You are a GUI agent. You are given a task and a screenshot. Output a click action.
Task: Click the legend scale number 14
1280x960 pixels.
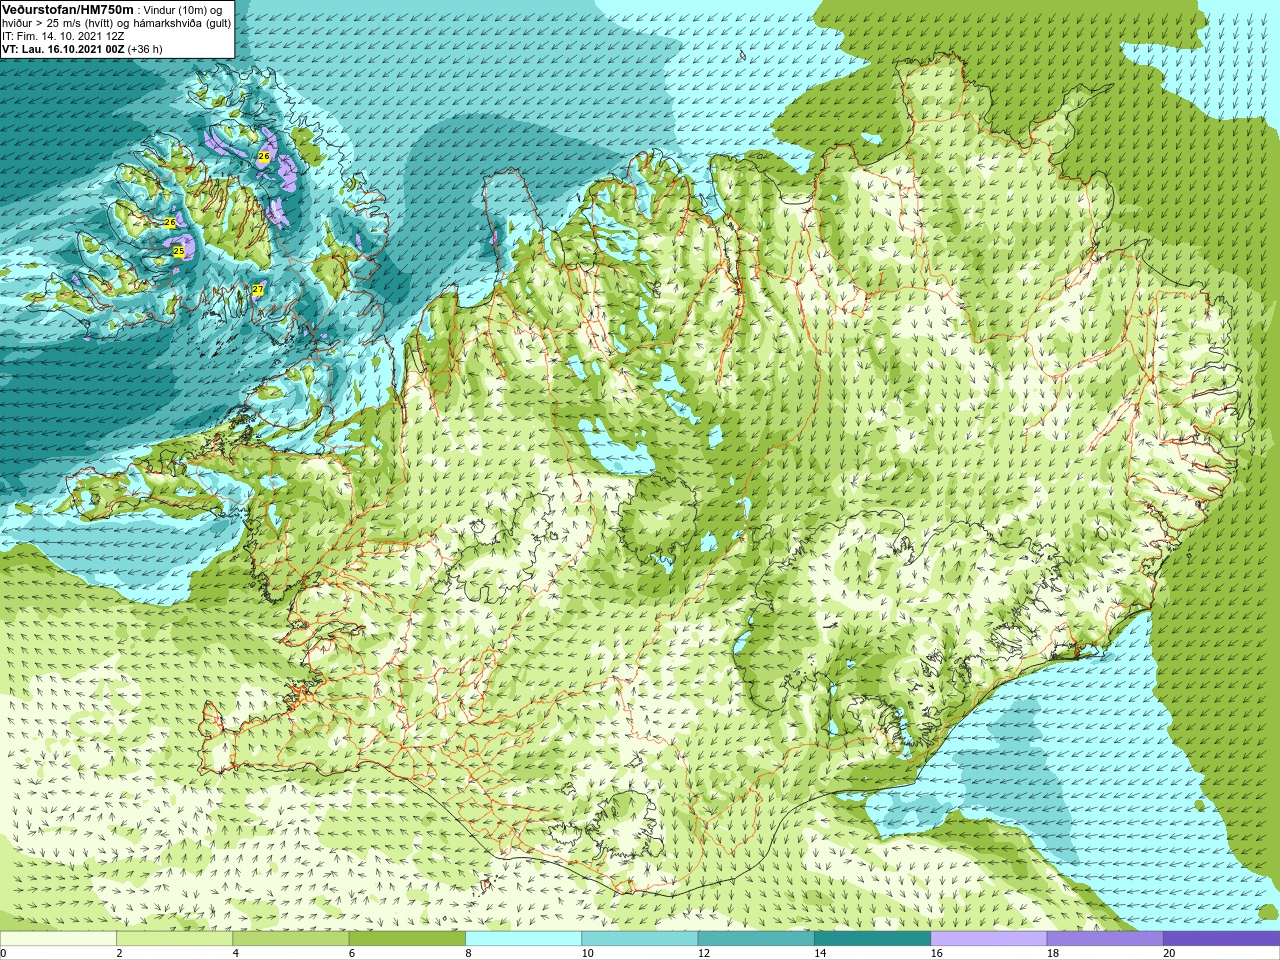click(820, 953)
